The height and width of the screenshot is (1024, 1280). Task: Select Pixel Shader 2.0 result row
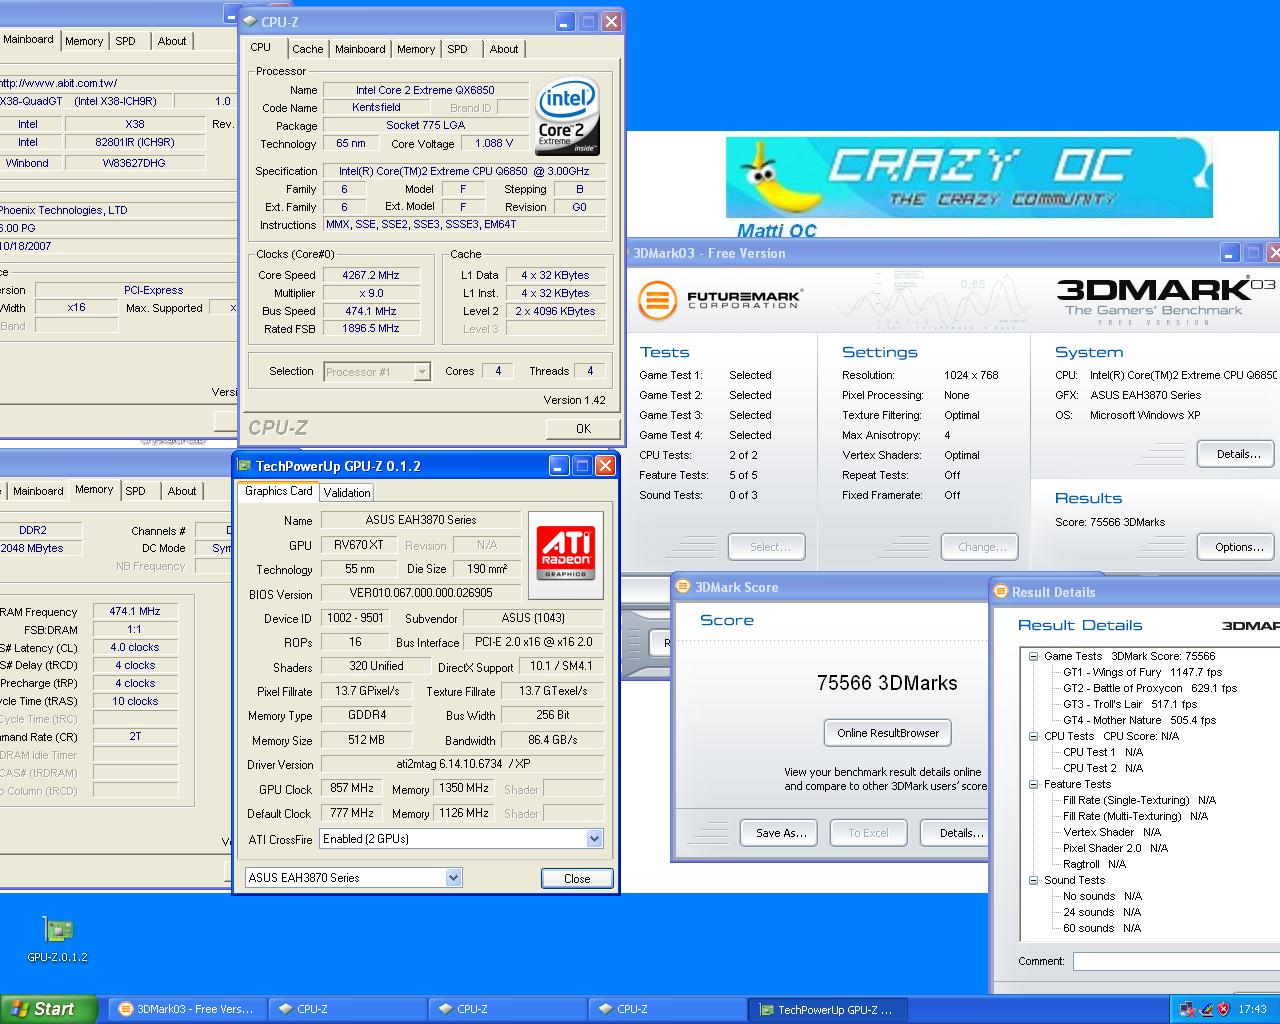point(1115,848)
